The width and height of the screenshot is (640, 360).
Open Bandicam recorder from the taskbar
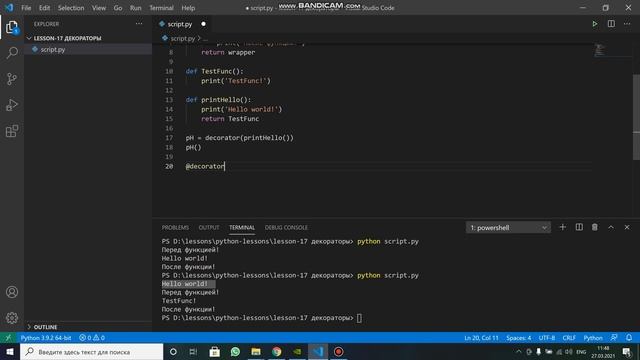(338, 351)
